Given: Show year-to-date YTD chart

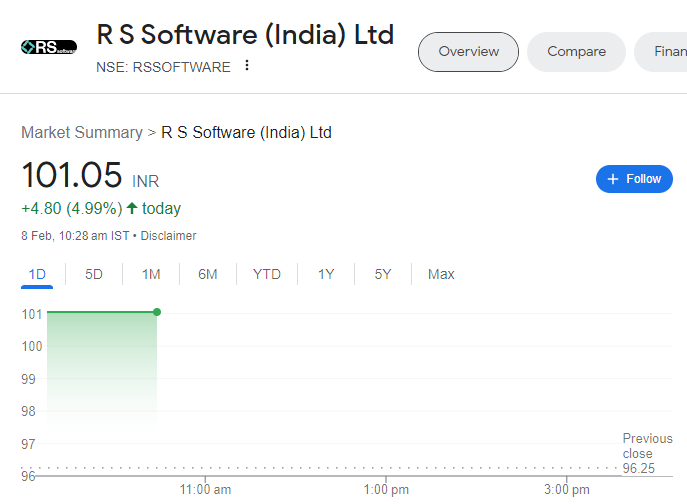Looking at the screenshot, I should coord(266,274).
